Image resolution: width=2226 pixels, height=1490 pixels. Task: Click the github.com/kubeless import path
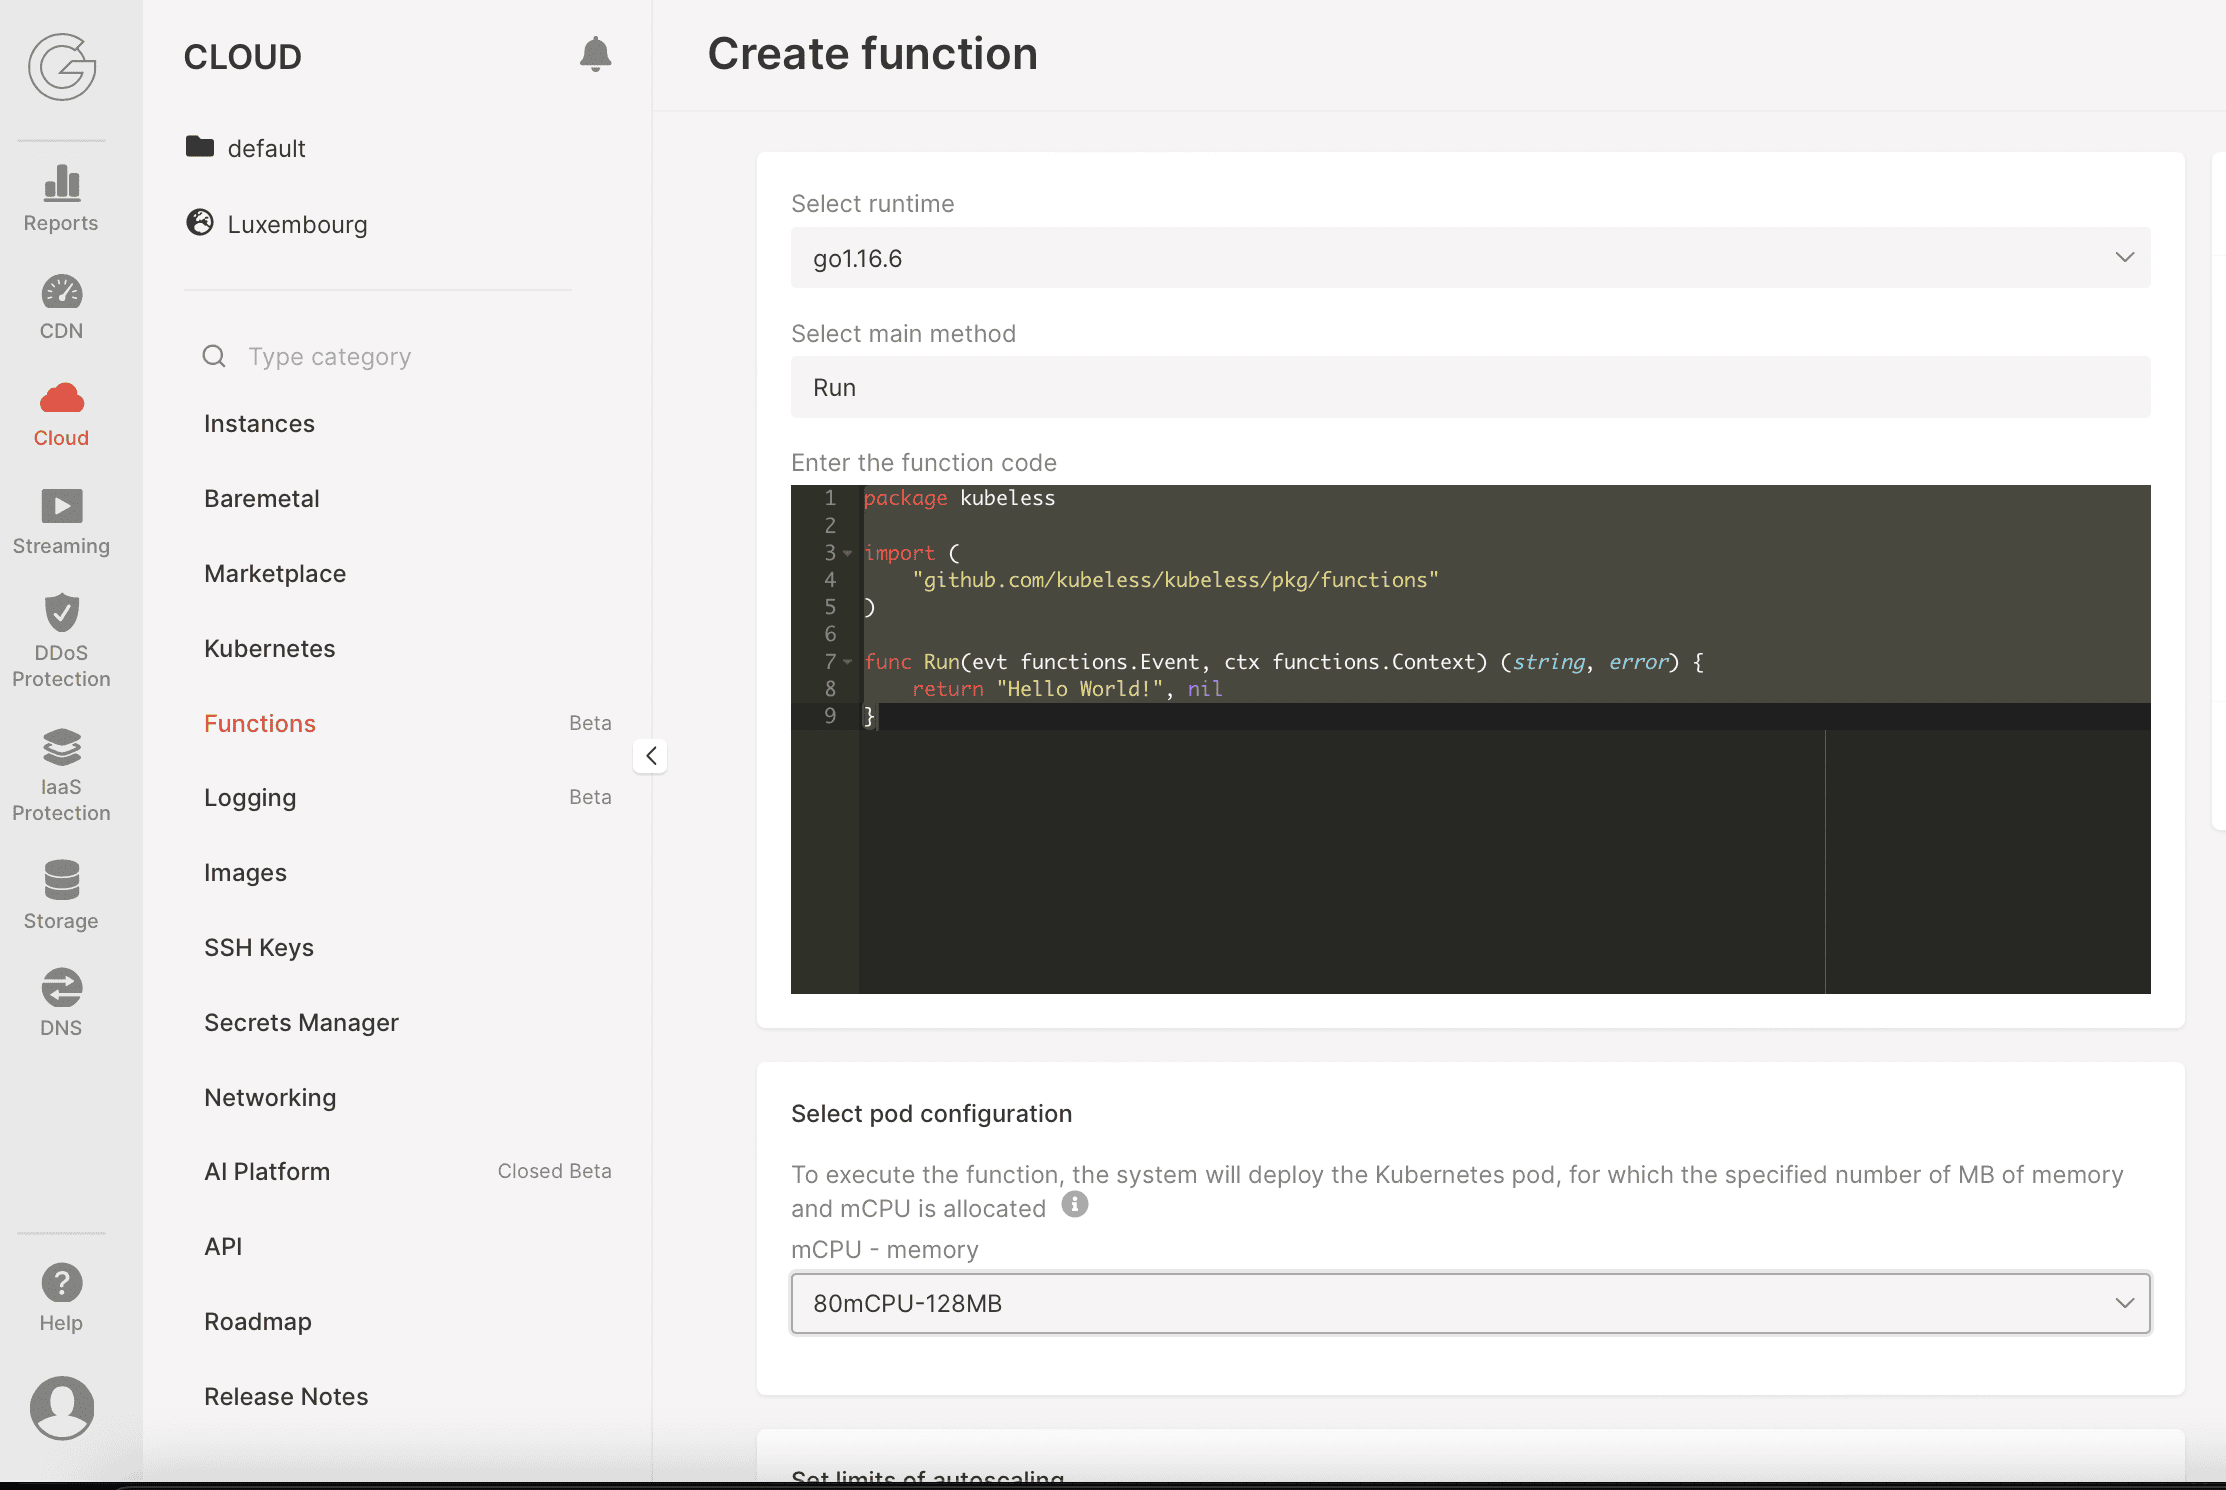[x=1175, y=580]
